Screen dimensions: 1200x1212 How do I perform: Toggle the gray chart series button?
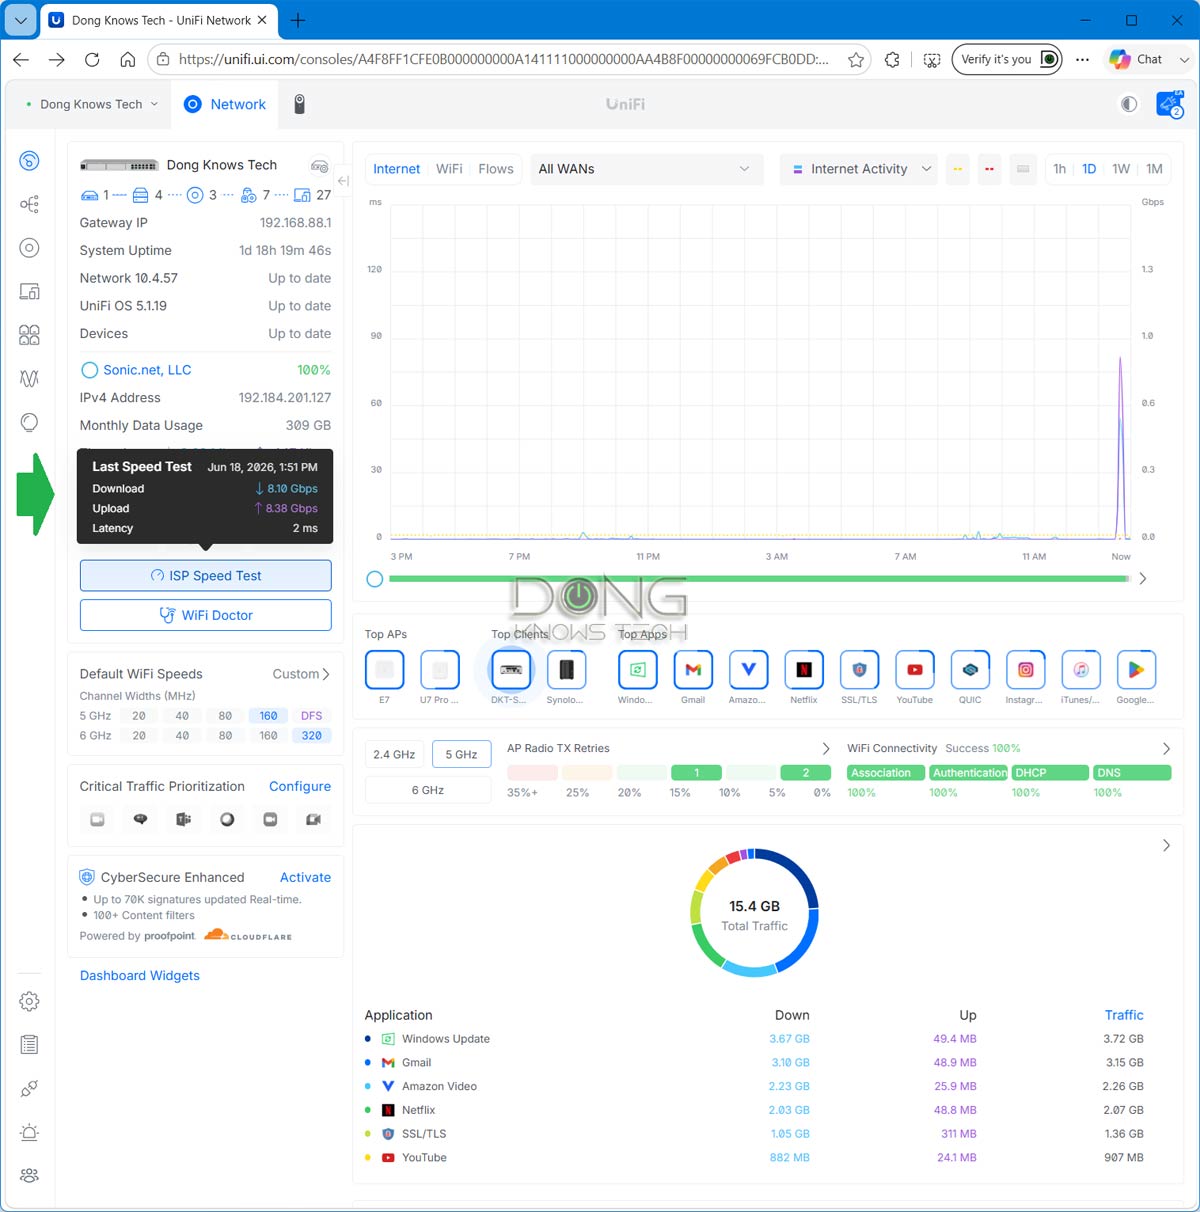coord(1023,169)
